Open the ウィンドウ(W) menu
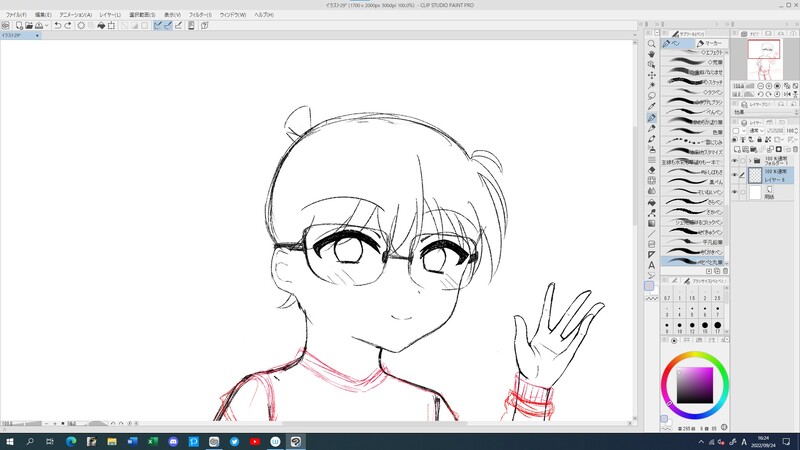800x450 pixels. 233,15
